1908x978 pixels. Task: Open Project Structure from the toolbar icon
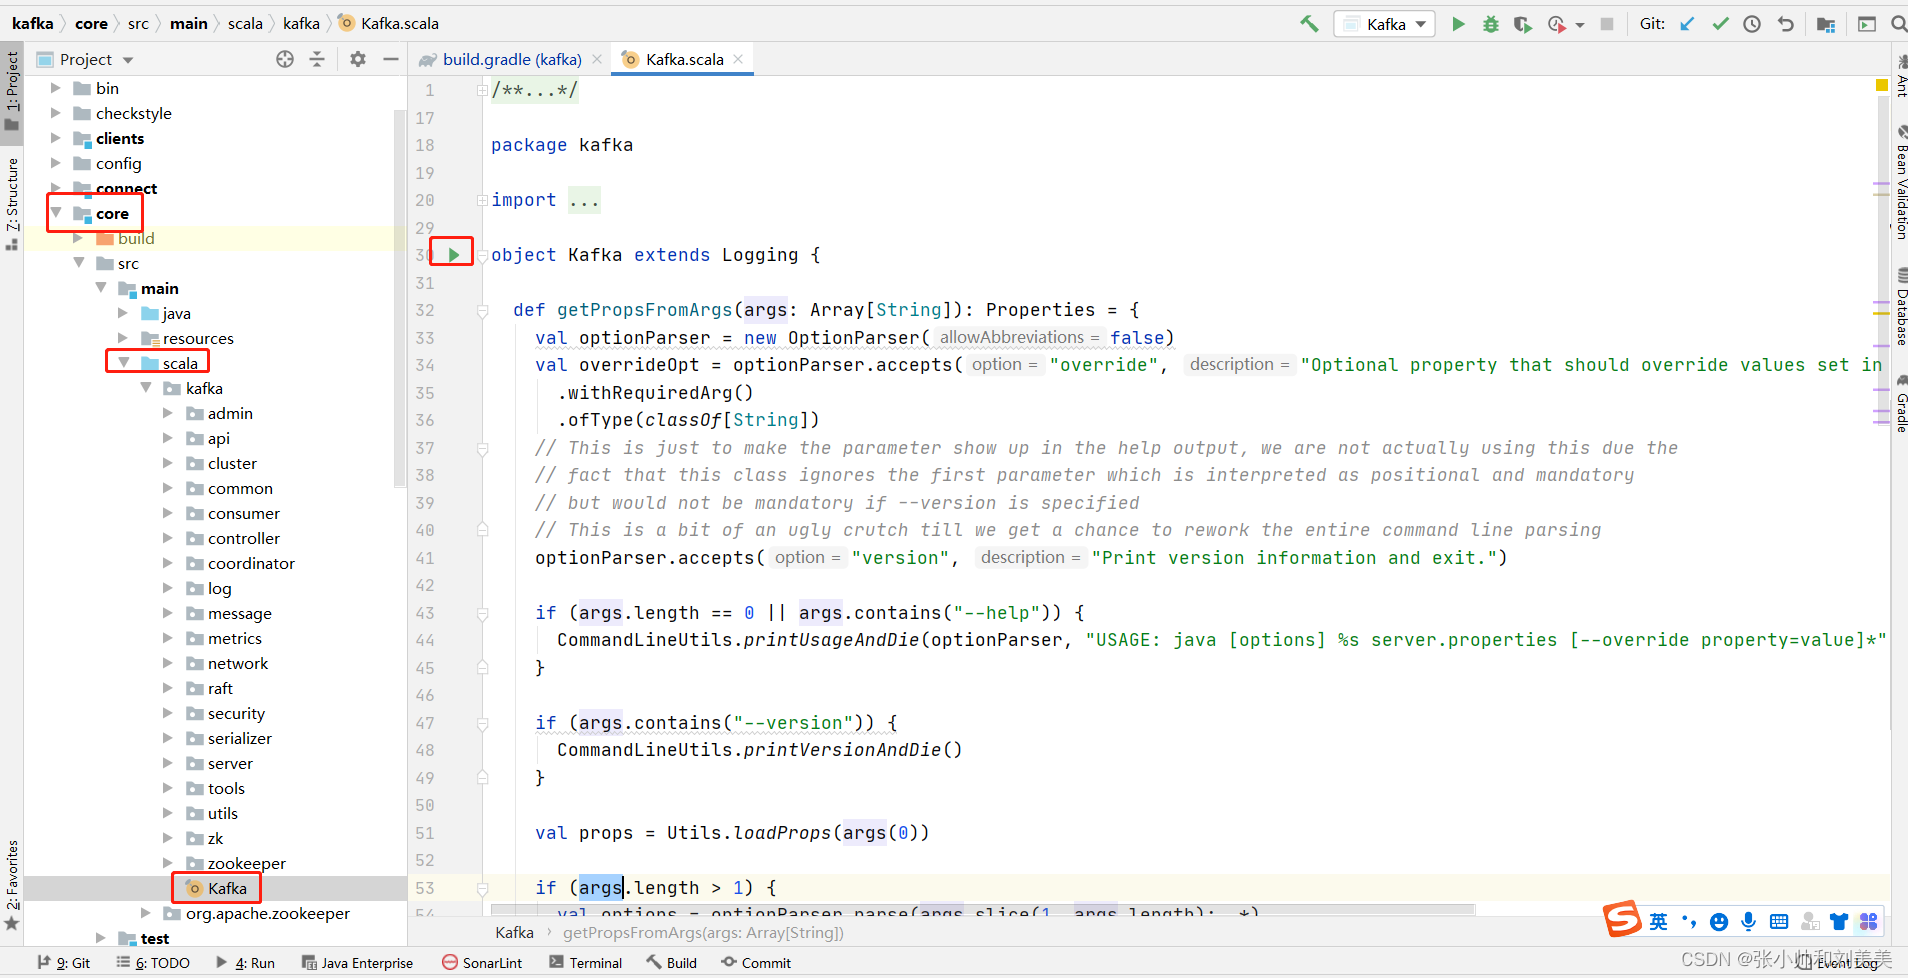pyautogui.click(x=1826, y=24)
